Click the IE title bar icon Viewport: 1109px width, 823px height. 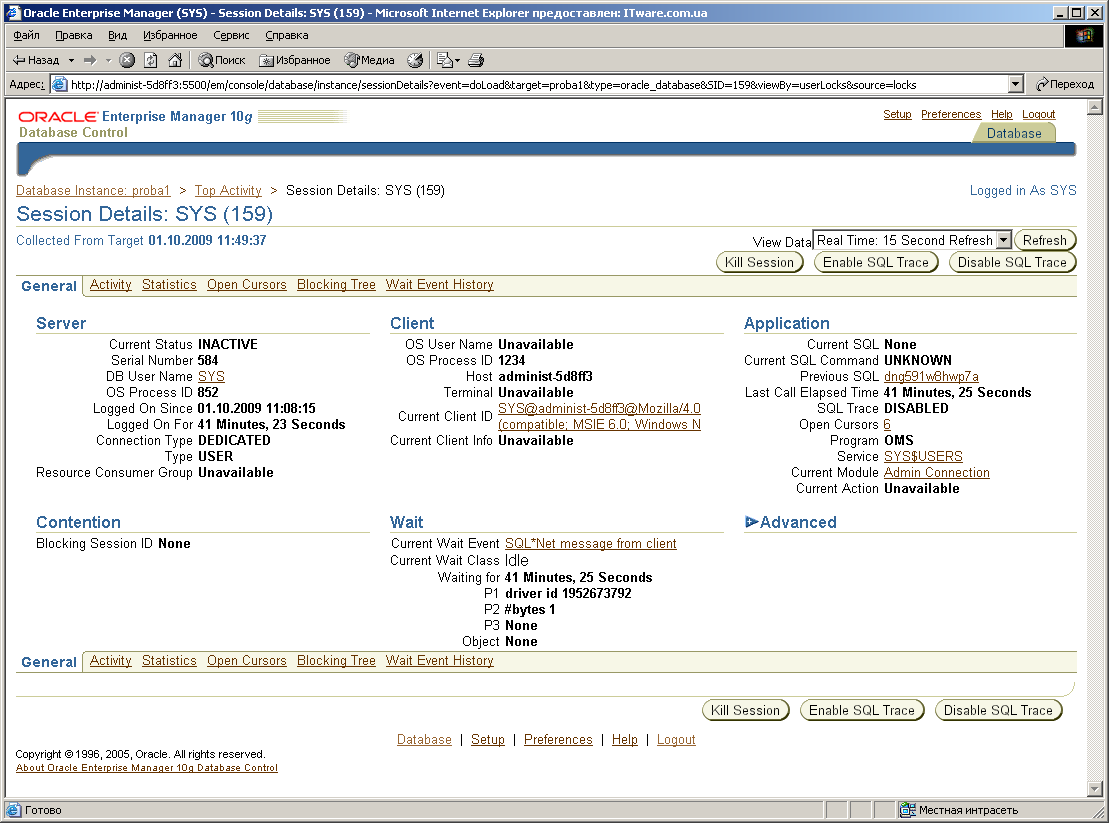tap(12, 13)
